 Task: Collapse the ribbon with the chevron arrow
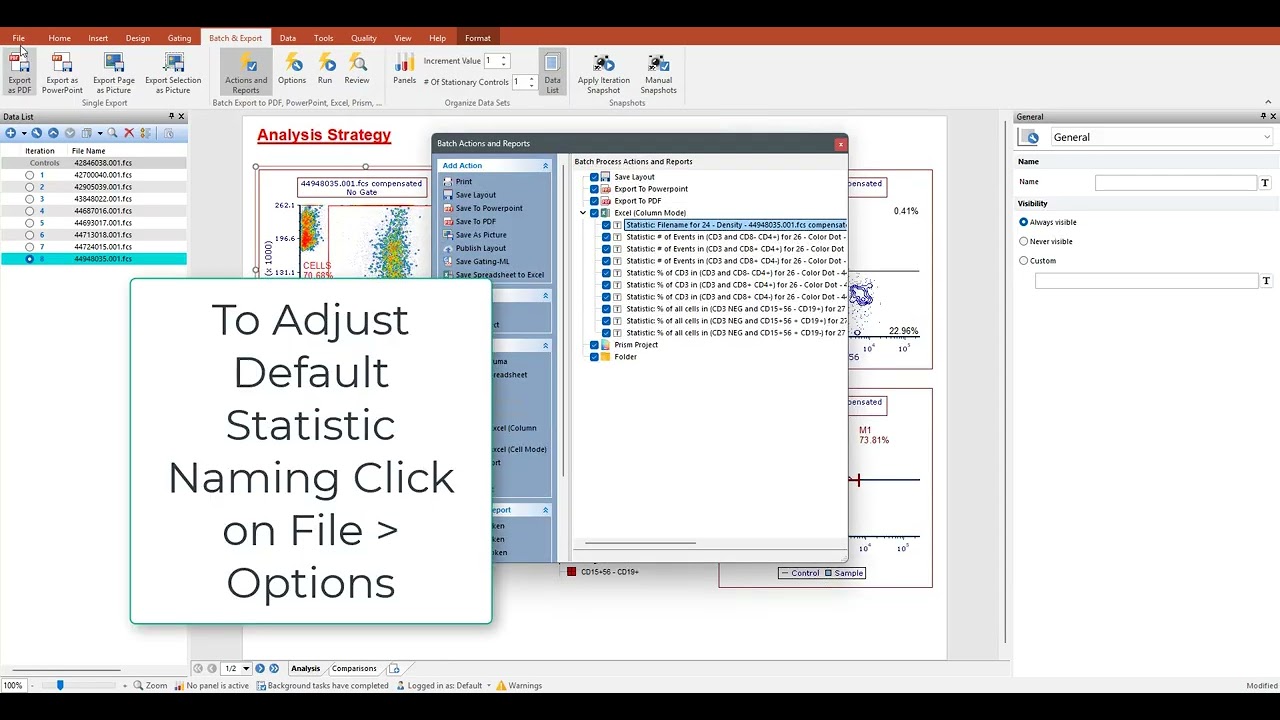[x=1268, y=102]
